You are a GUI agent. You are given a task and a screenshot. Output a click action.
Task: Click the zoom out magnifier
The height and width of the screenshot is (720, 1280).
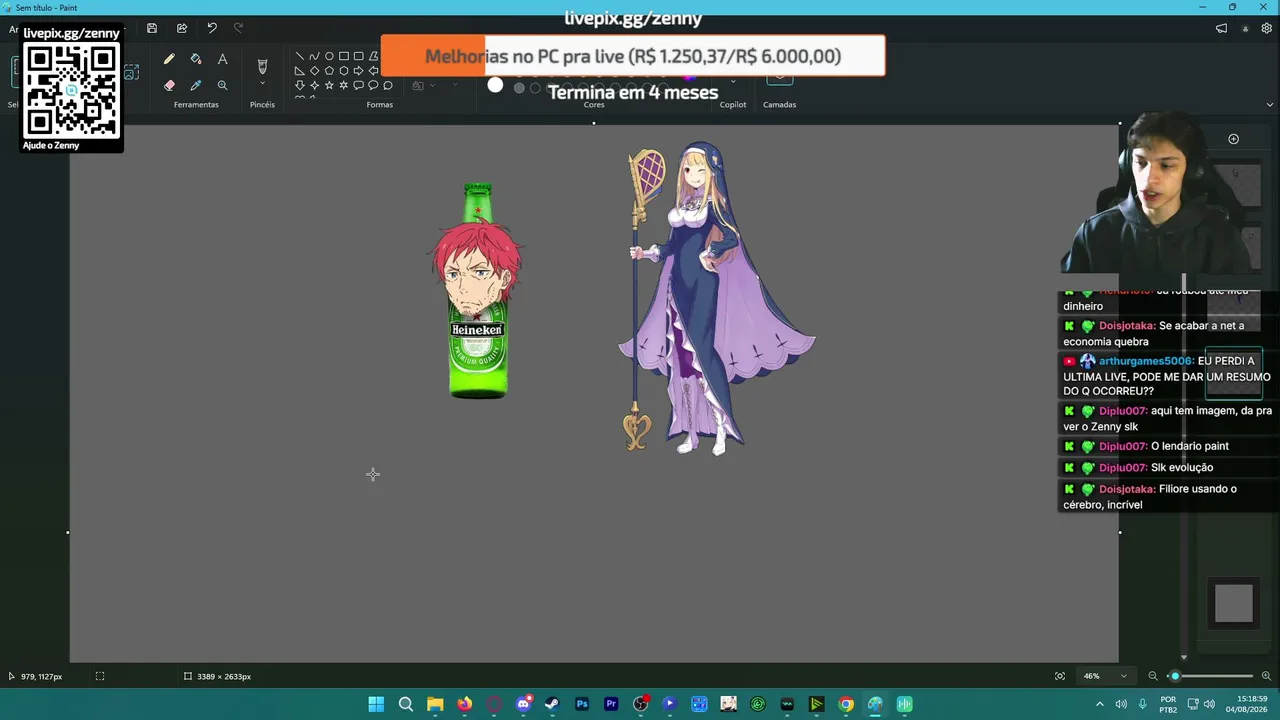click(1153, 676)
